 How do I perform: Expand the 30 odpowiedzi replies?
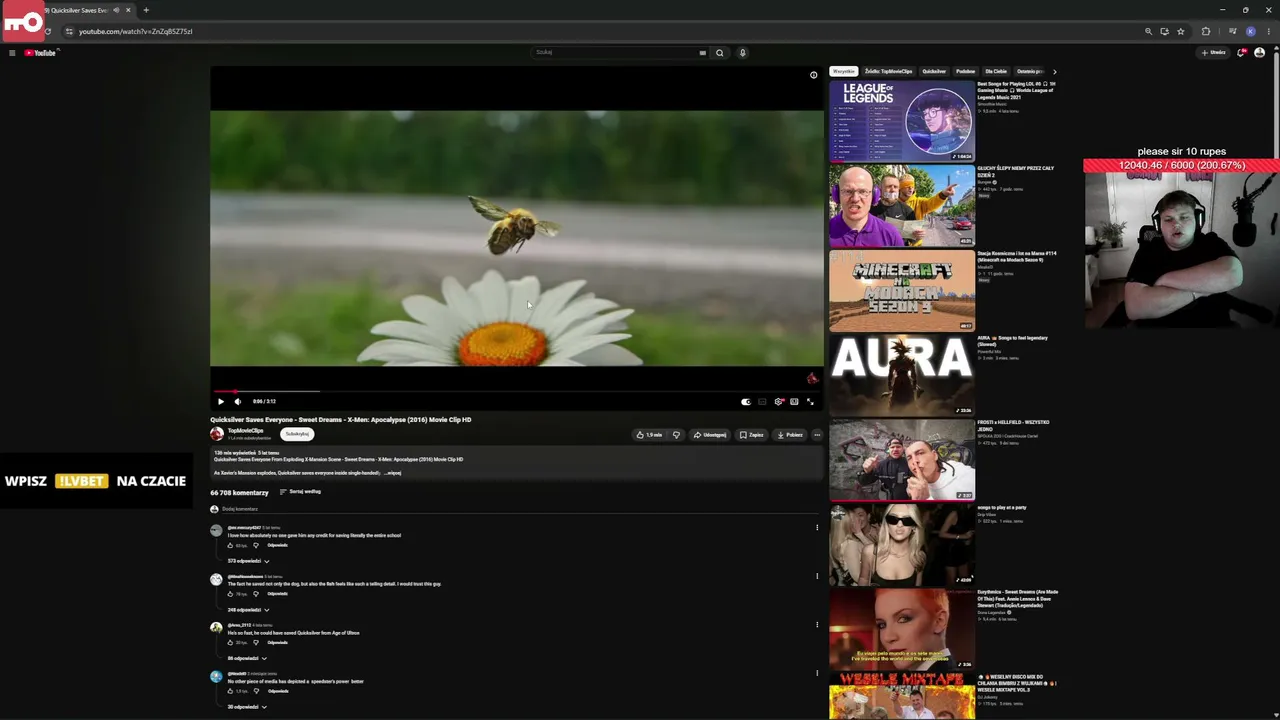[247, 707]
